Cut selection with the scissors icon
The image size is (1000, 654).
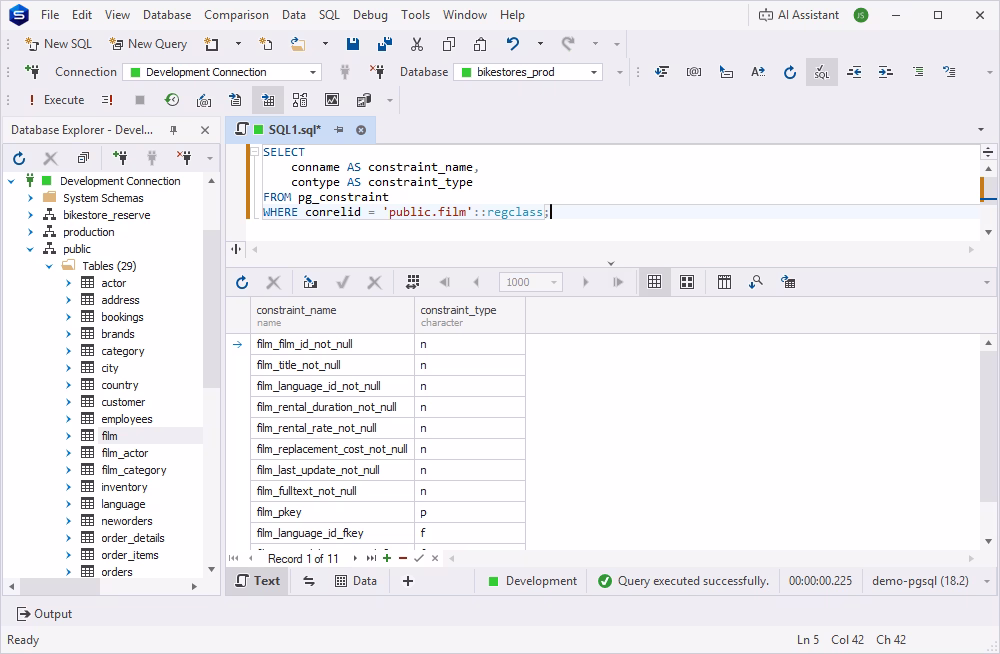tap(417, 43)
